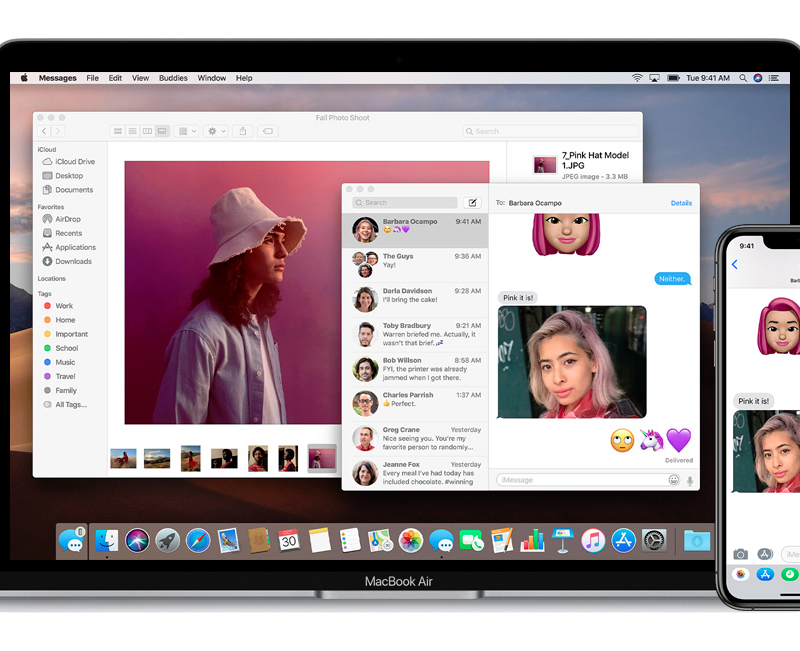Switch Finder to gallery view
Viewport: 800px width, 651px height.
point(162,131)
